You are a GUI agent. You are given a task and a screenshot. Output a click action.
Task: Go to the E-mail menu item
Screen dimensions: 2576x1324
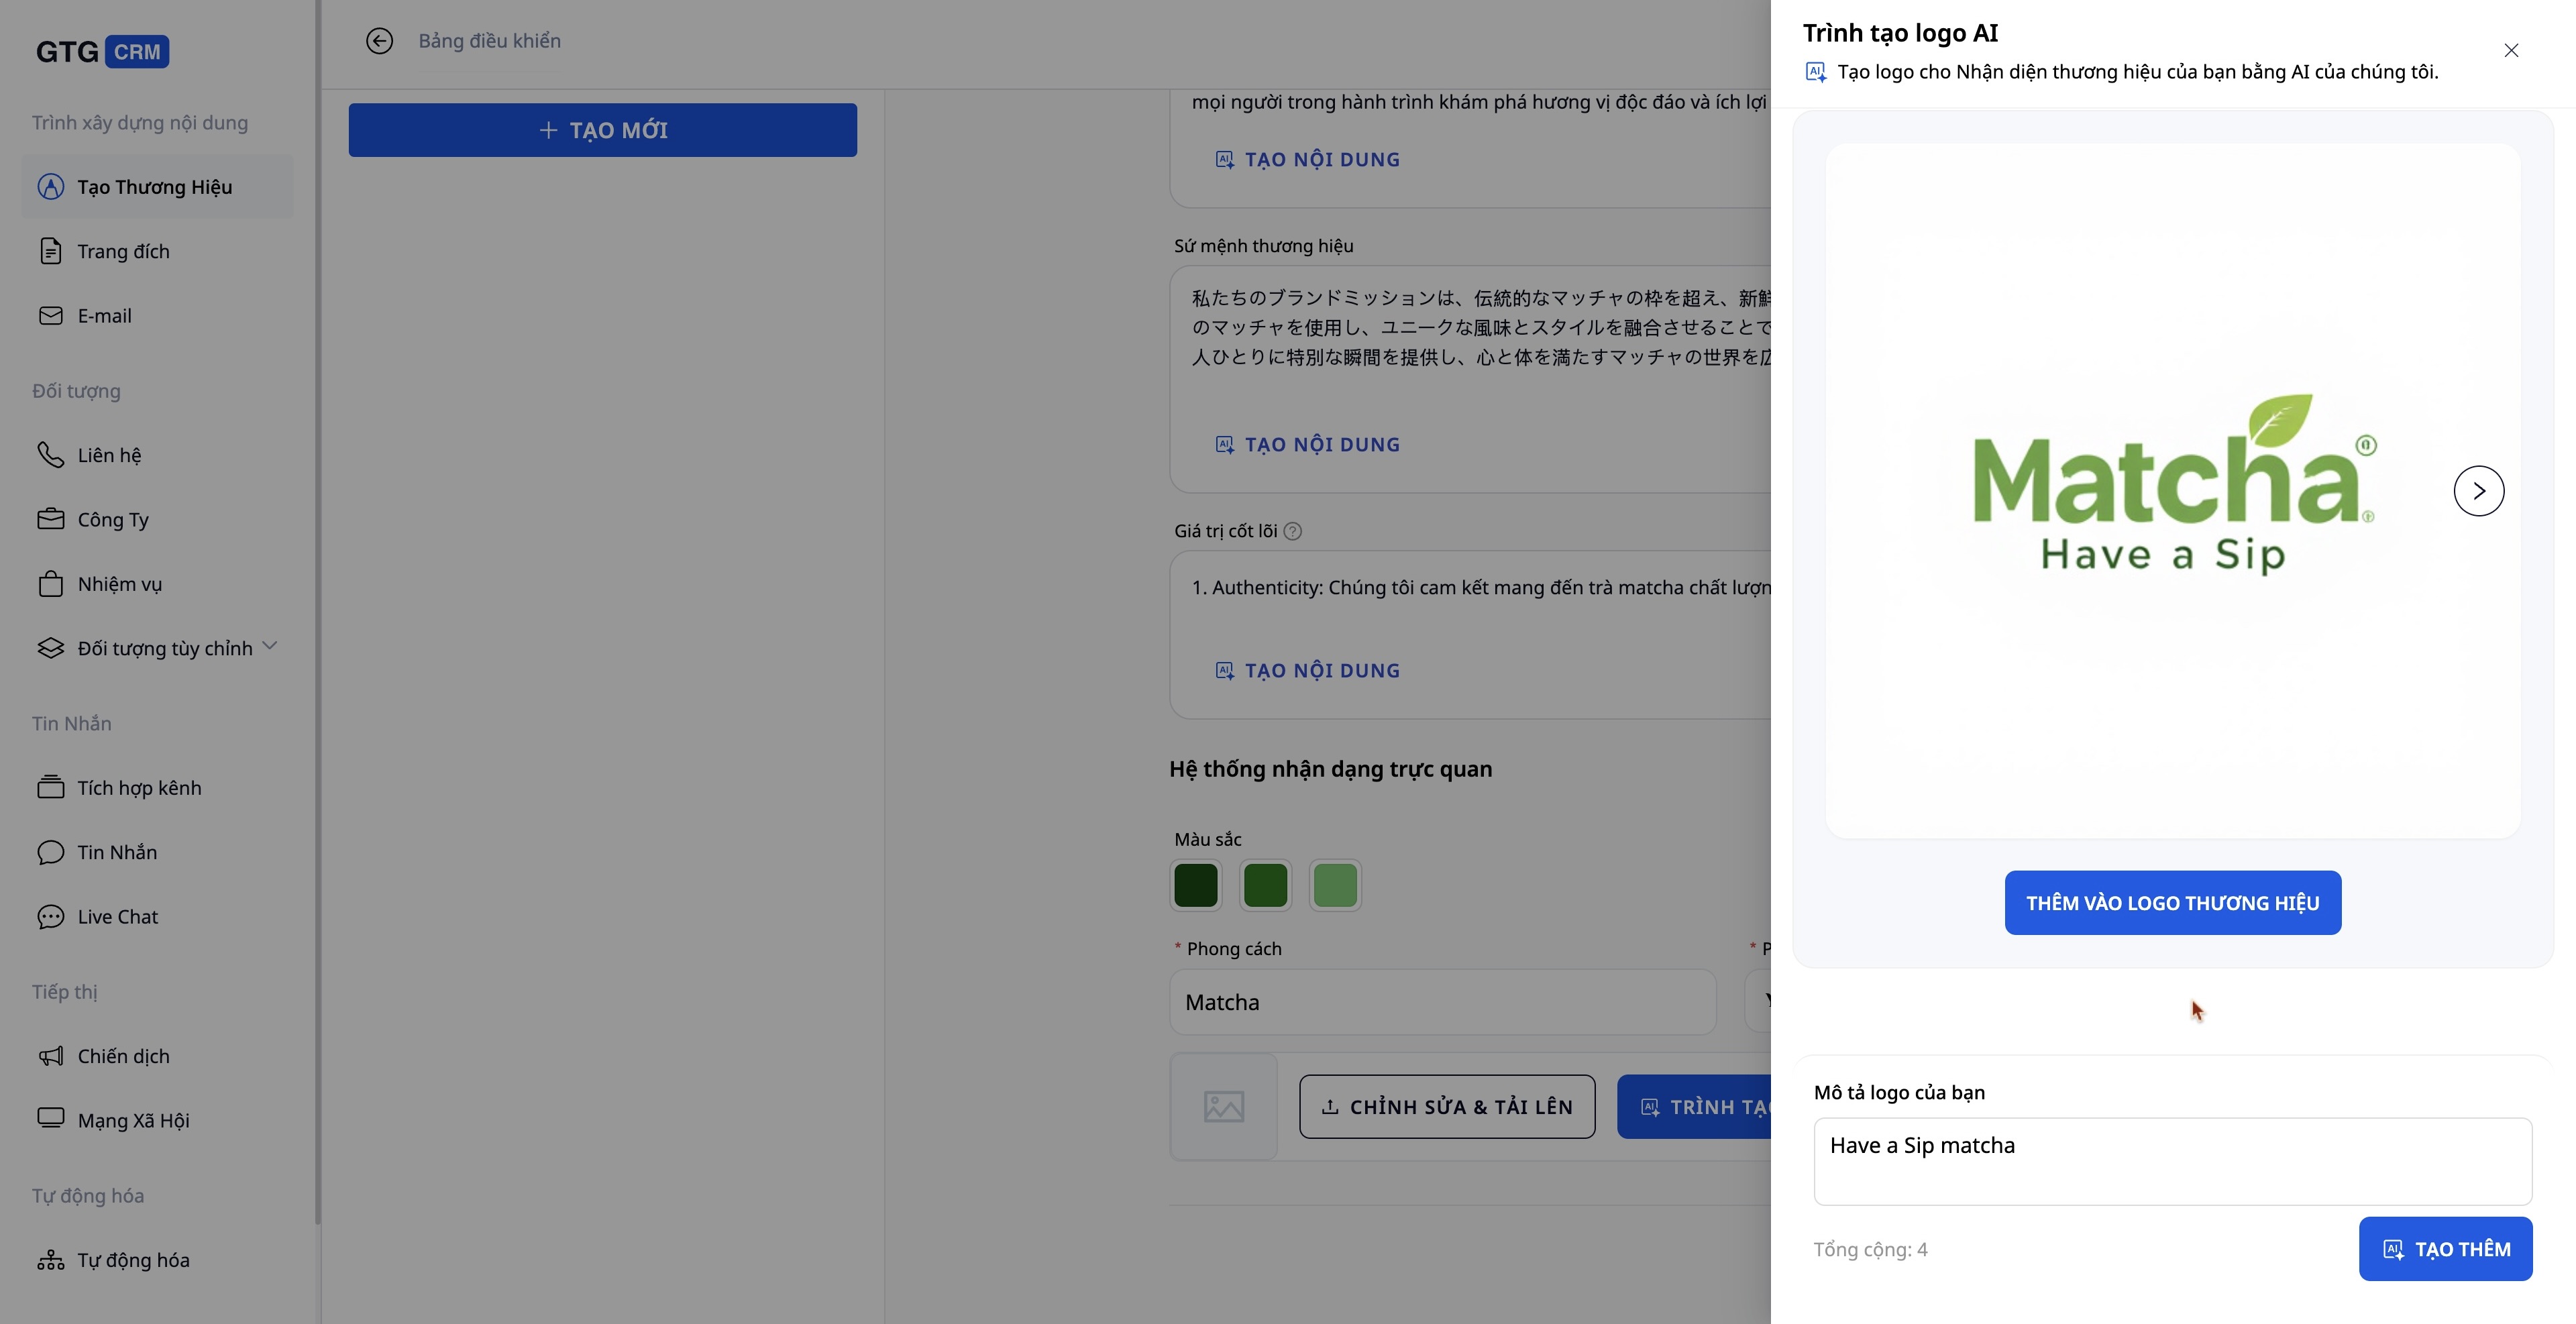coord(104,316)
